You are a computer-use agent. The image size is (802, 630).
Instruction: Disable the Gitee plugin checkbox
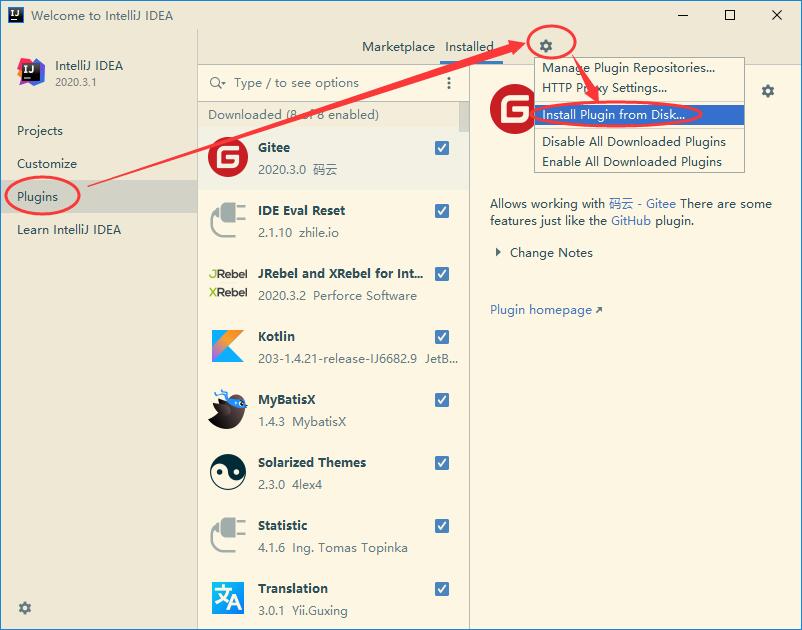pyautogui.click(x=442, y=148)
